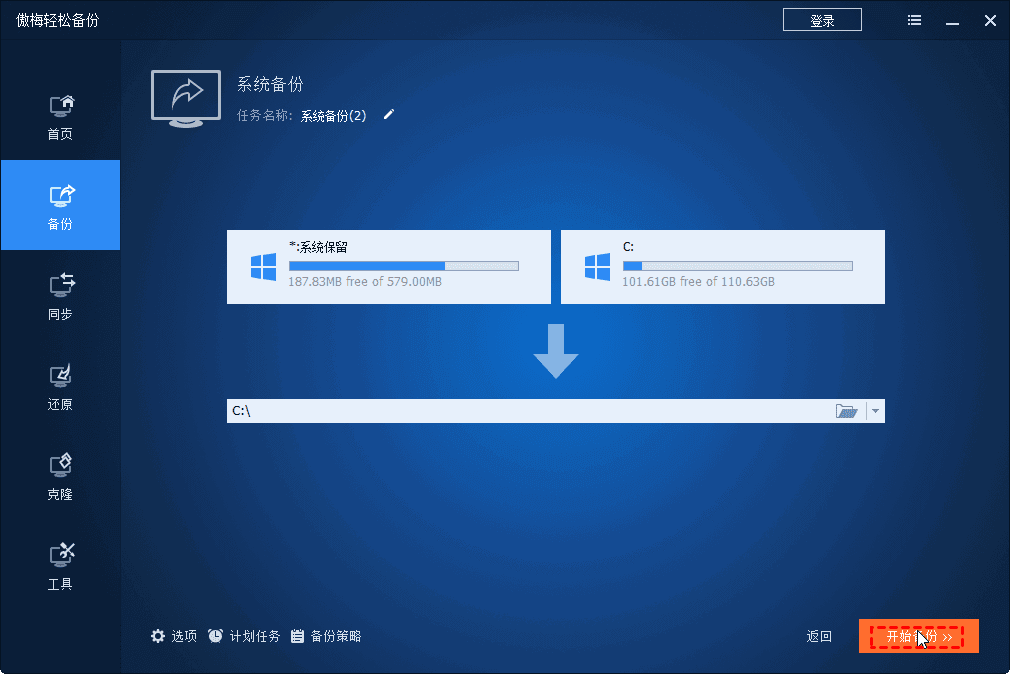Viewport: 1010px width, 674px height.
Task: Start backup with 开始备份 button
Action: coord(917,636)
